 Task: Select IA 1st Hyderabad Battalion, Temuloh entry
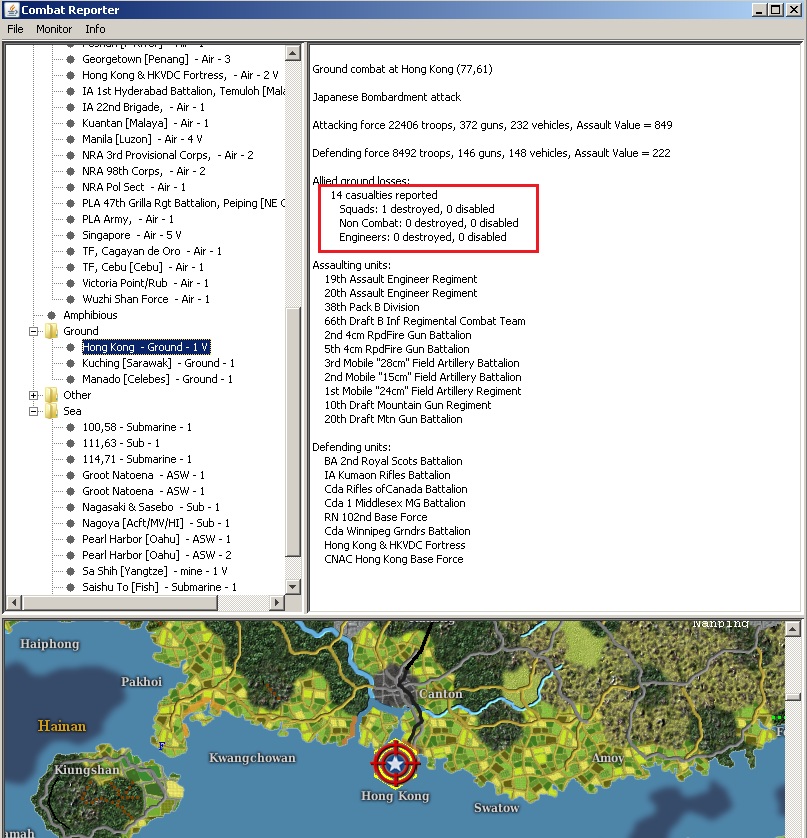[183, 91]
